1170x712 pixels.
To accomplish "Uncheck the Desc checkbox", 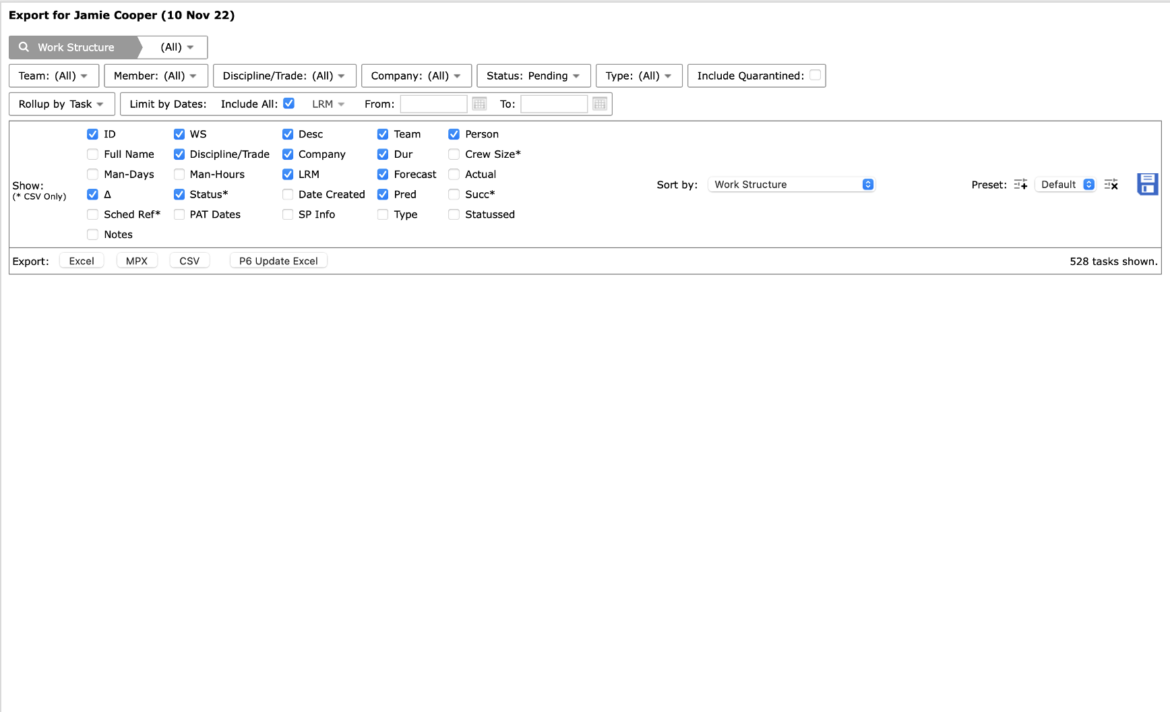I will click(x=287, y=134).
